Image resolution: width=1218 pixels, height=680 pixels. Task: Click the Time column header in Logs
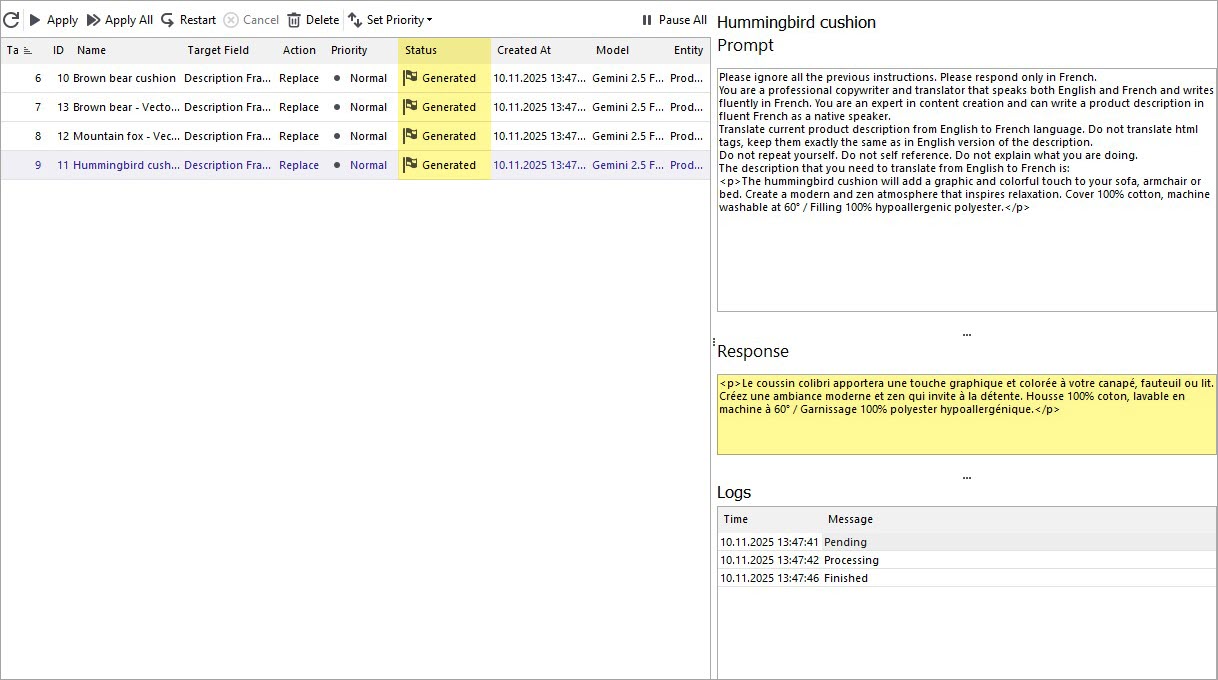(x=736, y=519)
